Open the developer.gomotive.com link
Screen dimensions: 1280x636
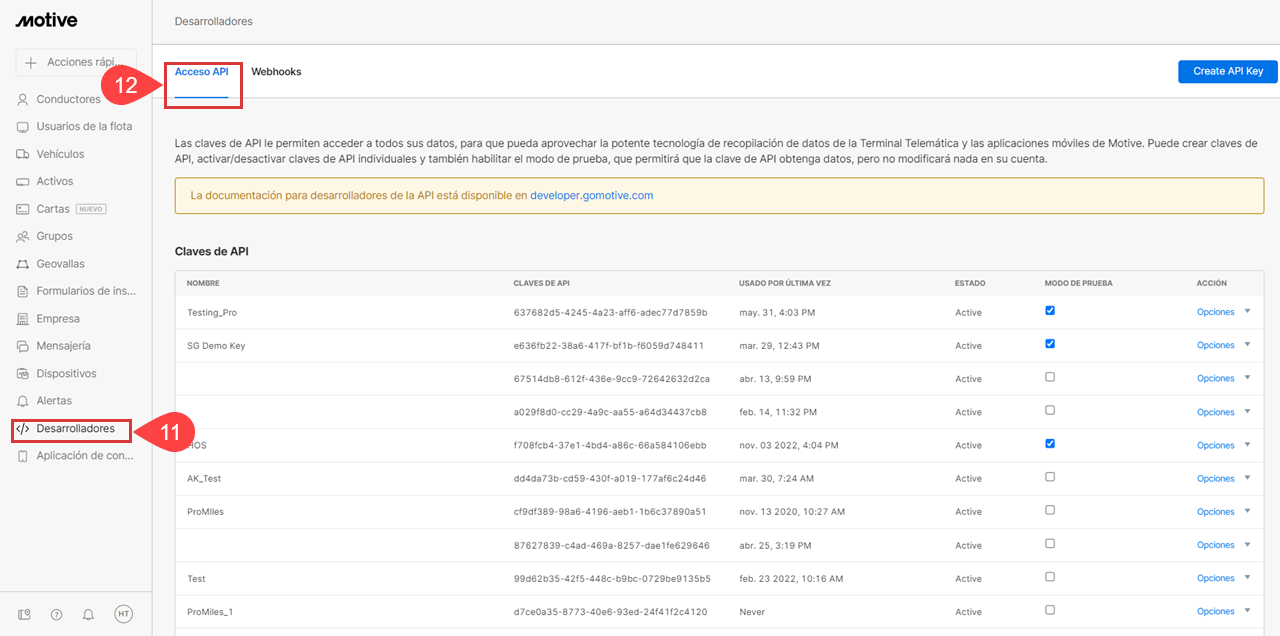(591, 196)
